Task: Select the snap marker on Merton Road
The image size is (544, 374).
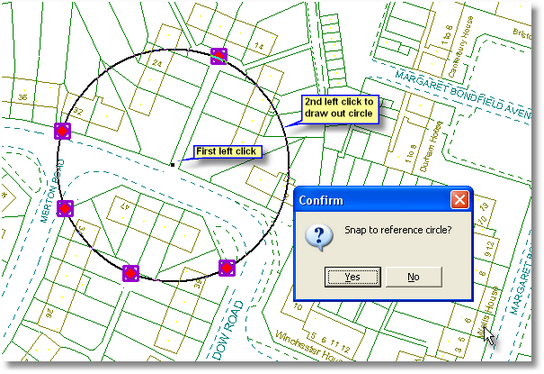Action: (65, 209)
